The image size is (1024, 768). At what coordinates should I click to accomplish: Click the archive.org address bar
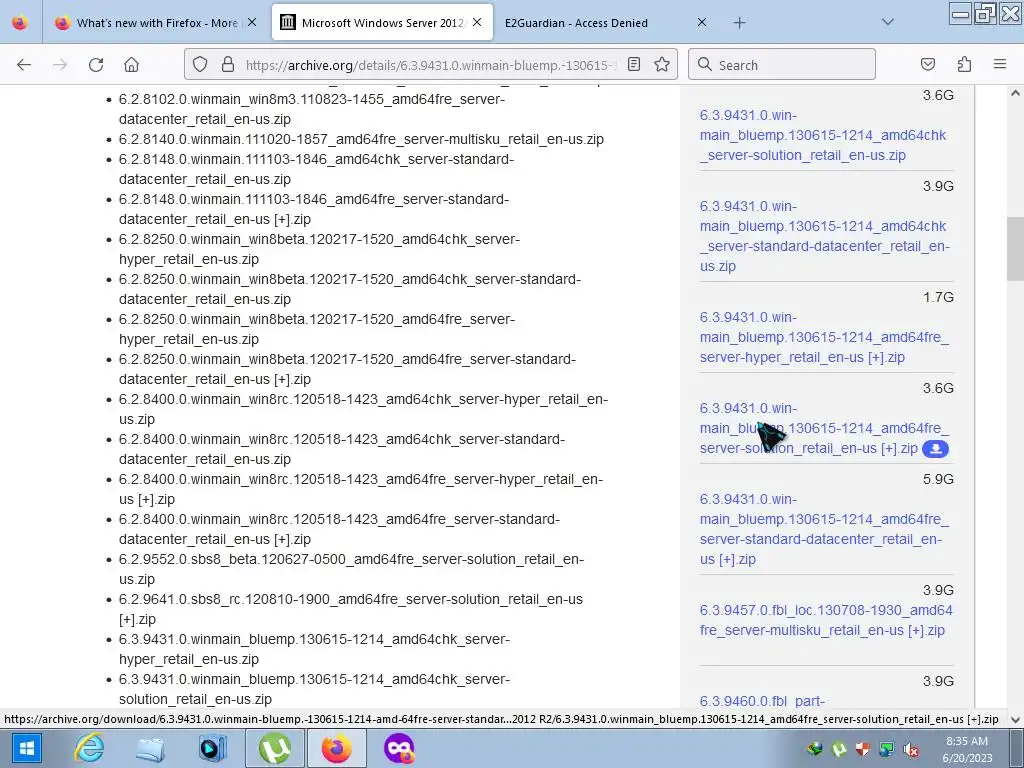pos(431,65)
